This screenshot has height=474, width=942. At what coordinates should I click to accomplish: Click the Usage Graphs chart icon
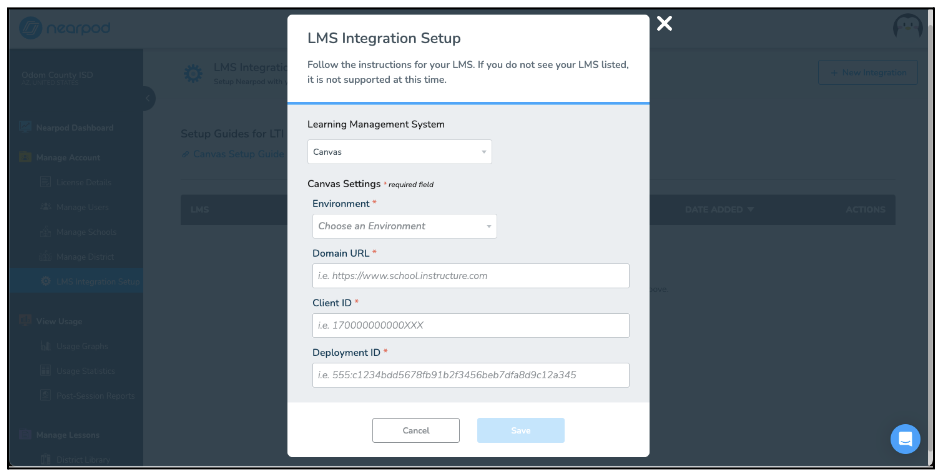point(45,347)
